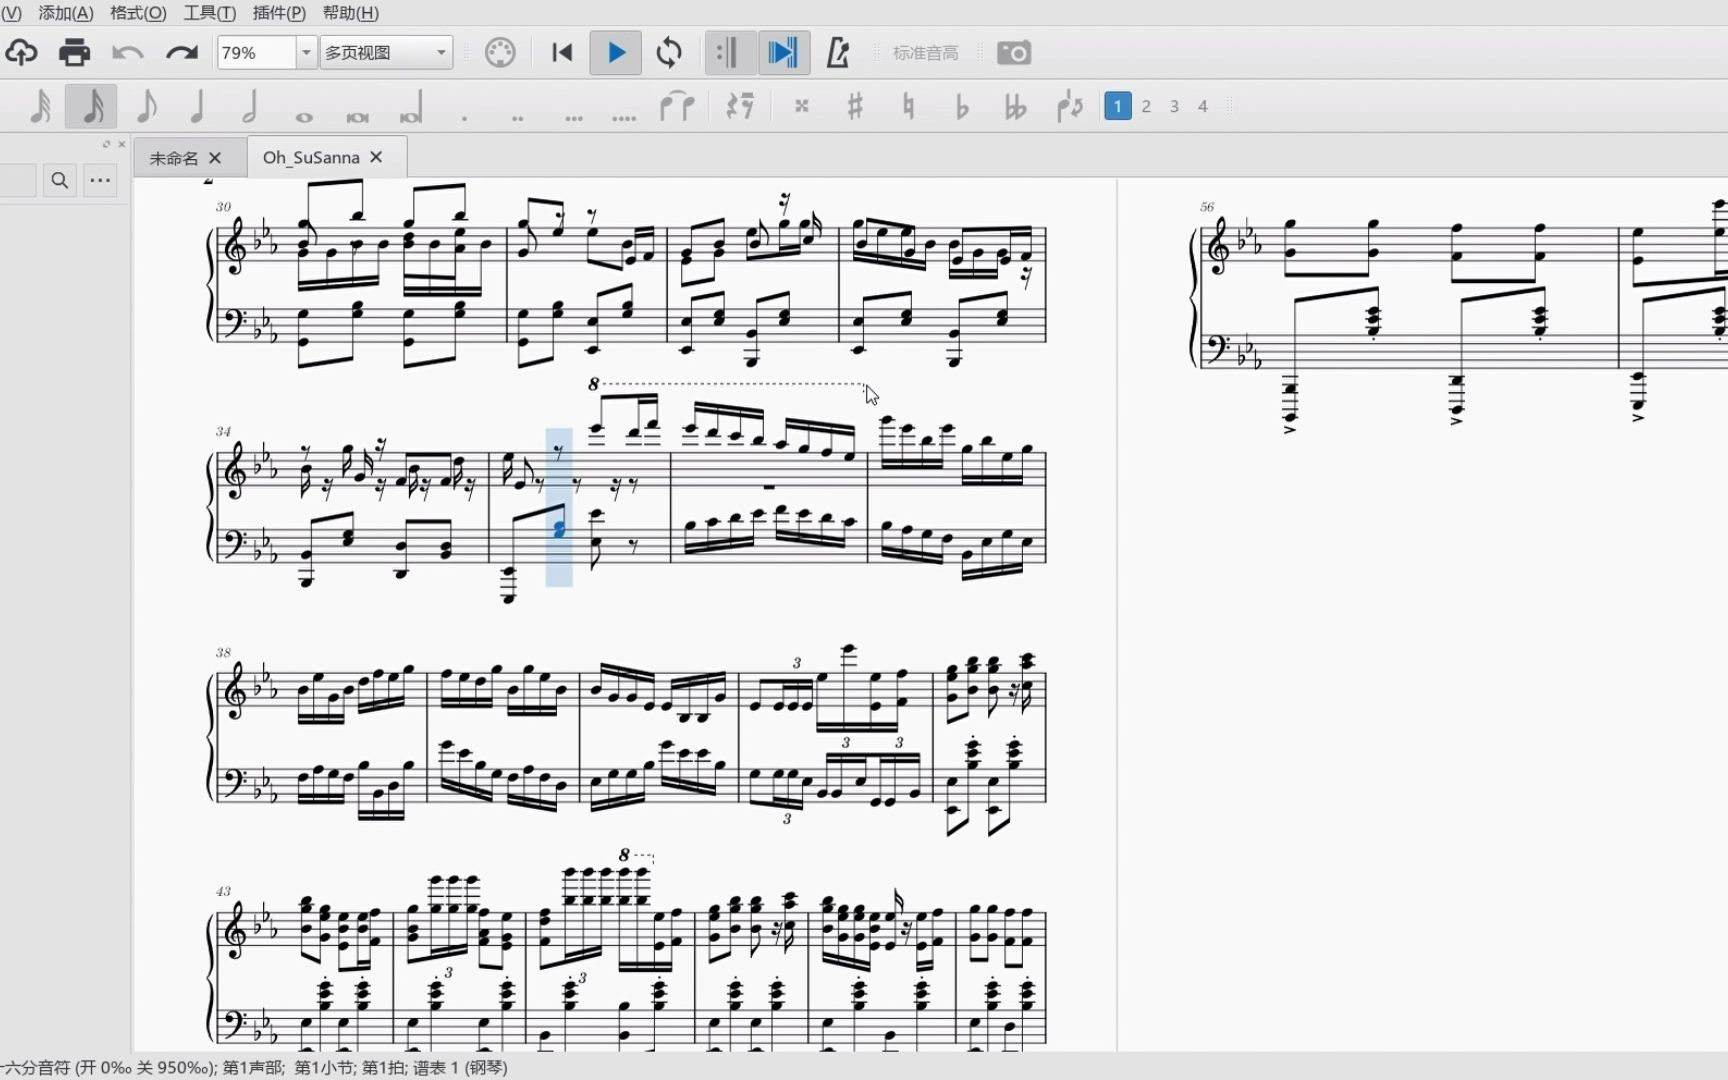Add single augmentation dot
The width and height of the screenshot is (1728, 1080).
(464, 116)
